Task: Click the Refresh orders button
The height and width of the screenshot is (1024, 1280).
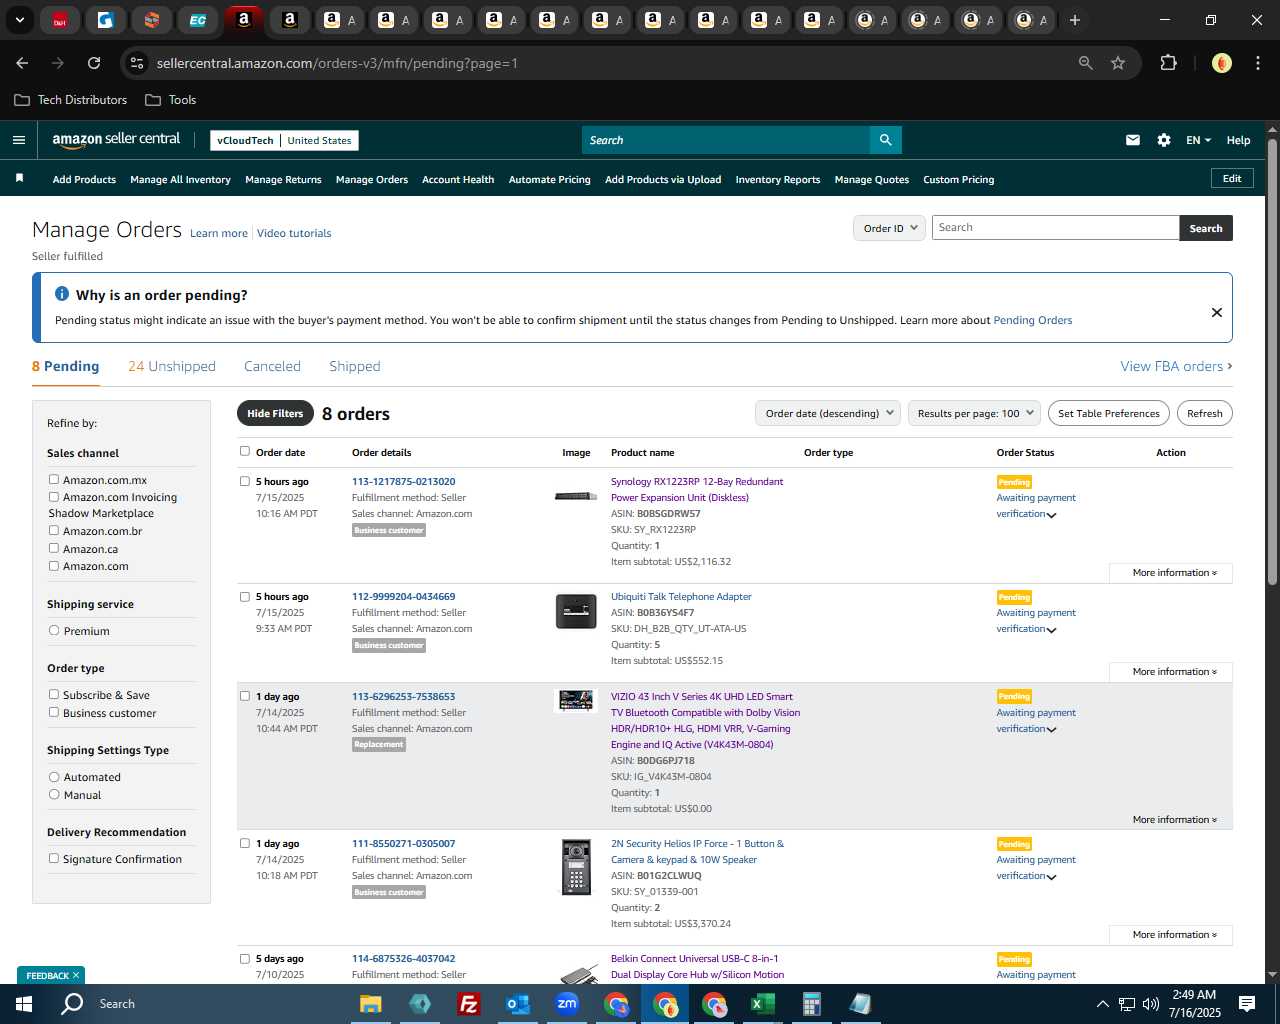Action: (x=1205, y=413)
